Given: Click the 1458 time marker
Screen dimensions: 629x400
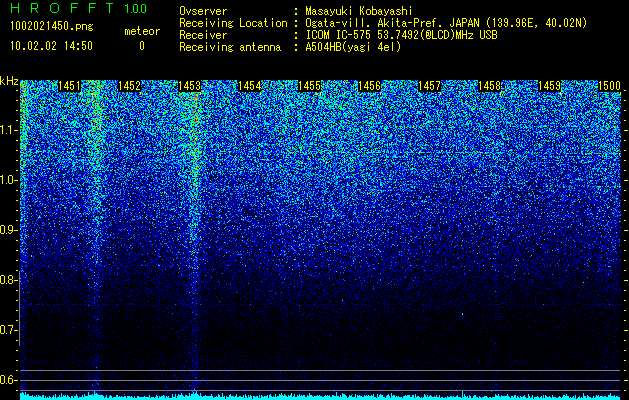Looking at the screenshot, I should (489, 86).
